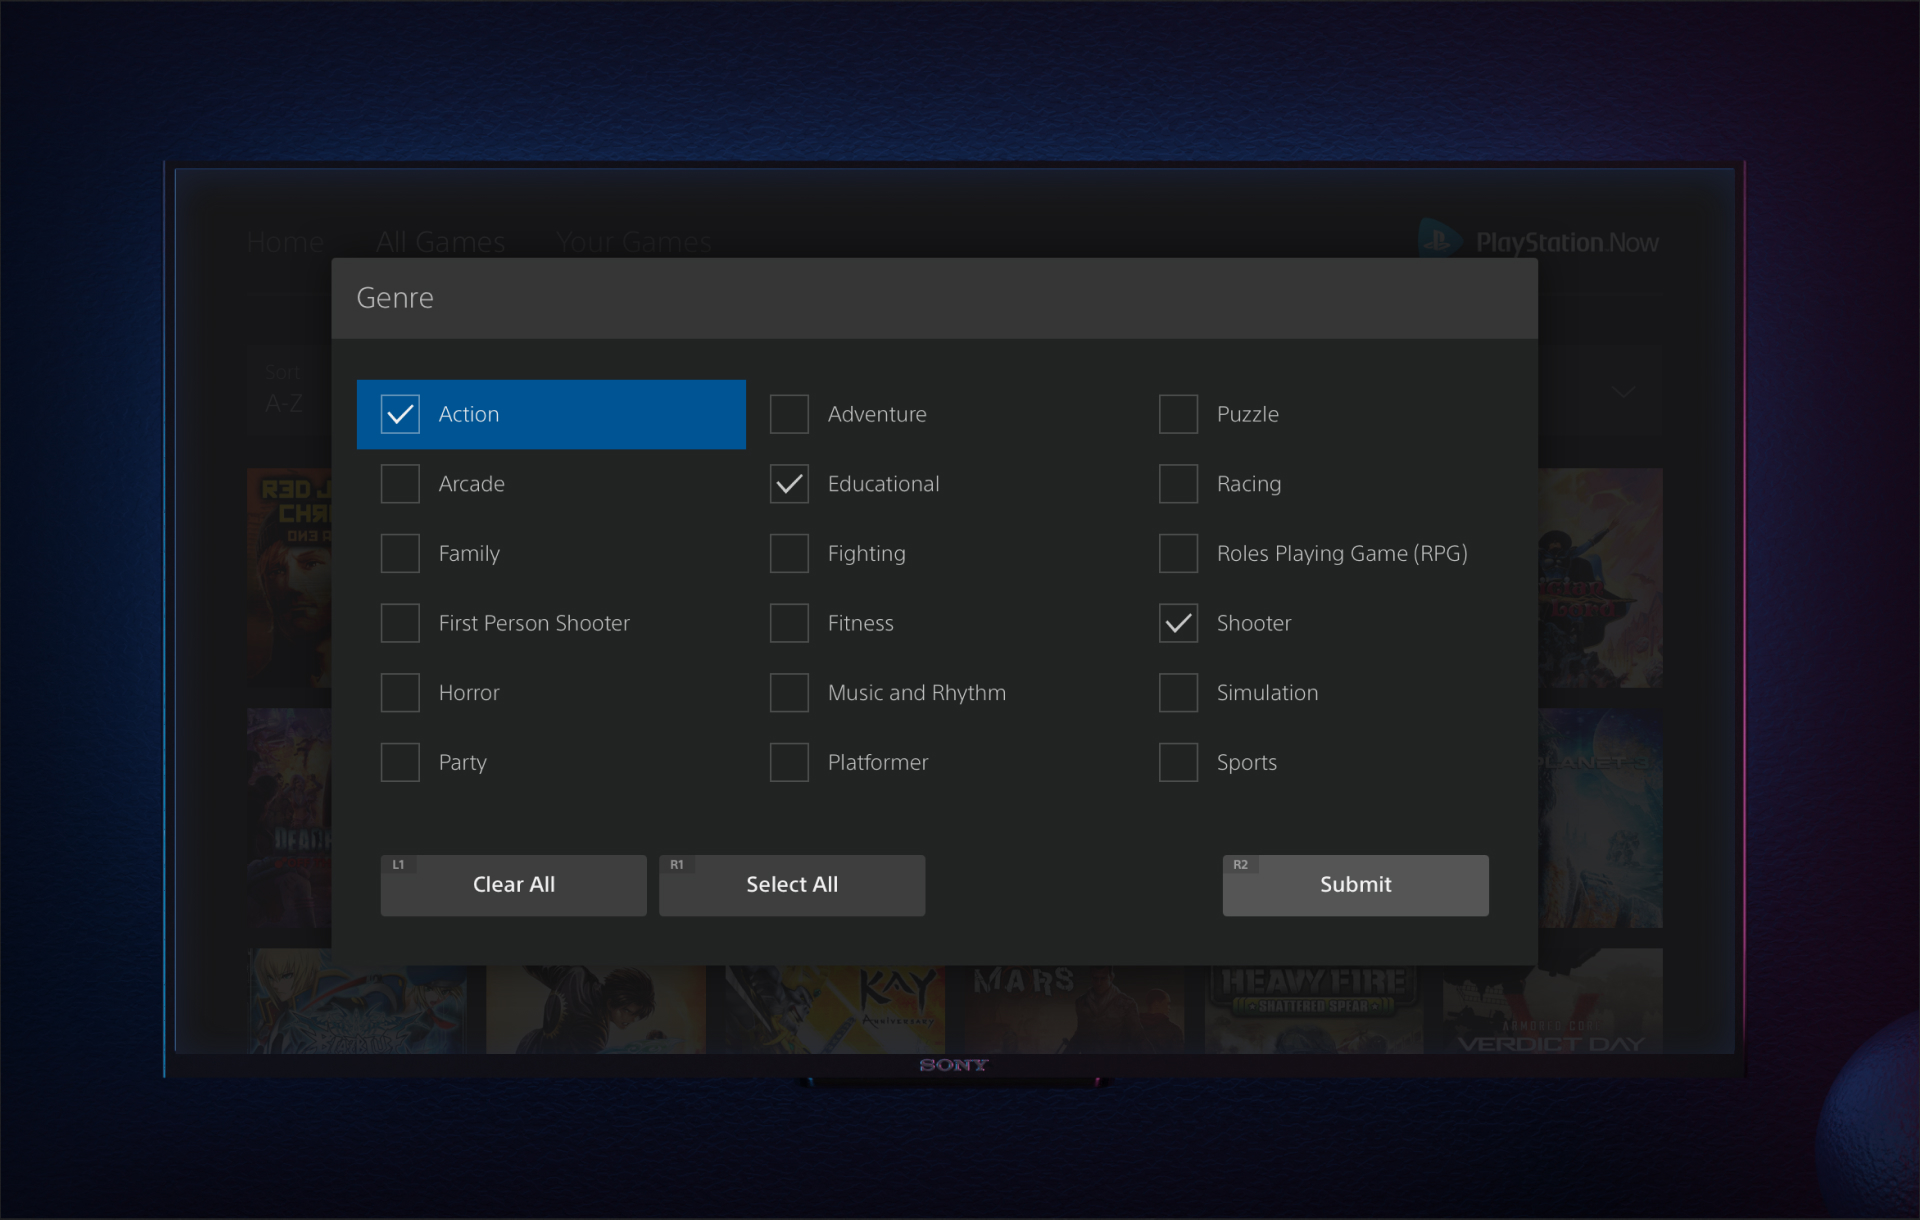The width and height of the screenshot is (1920, 1220).
Task: Tick the Puzzle genre checkbox
Action: click(1178, 414)
